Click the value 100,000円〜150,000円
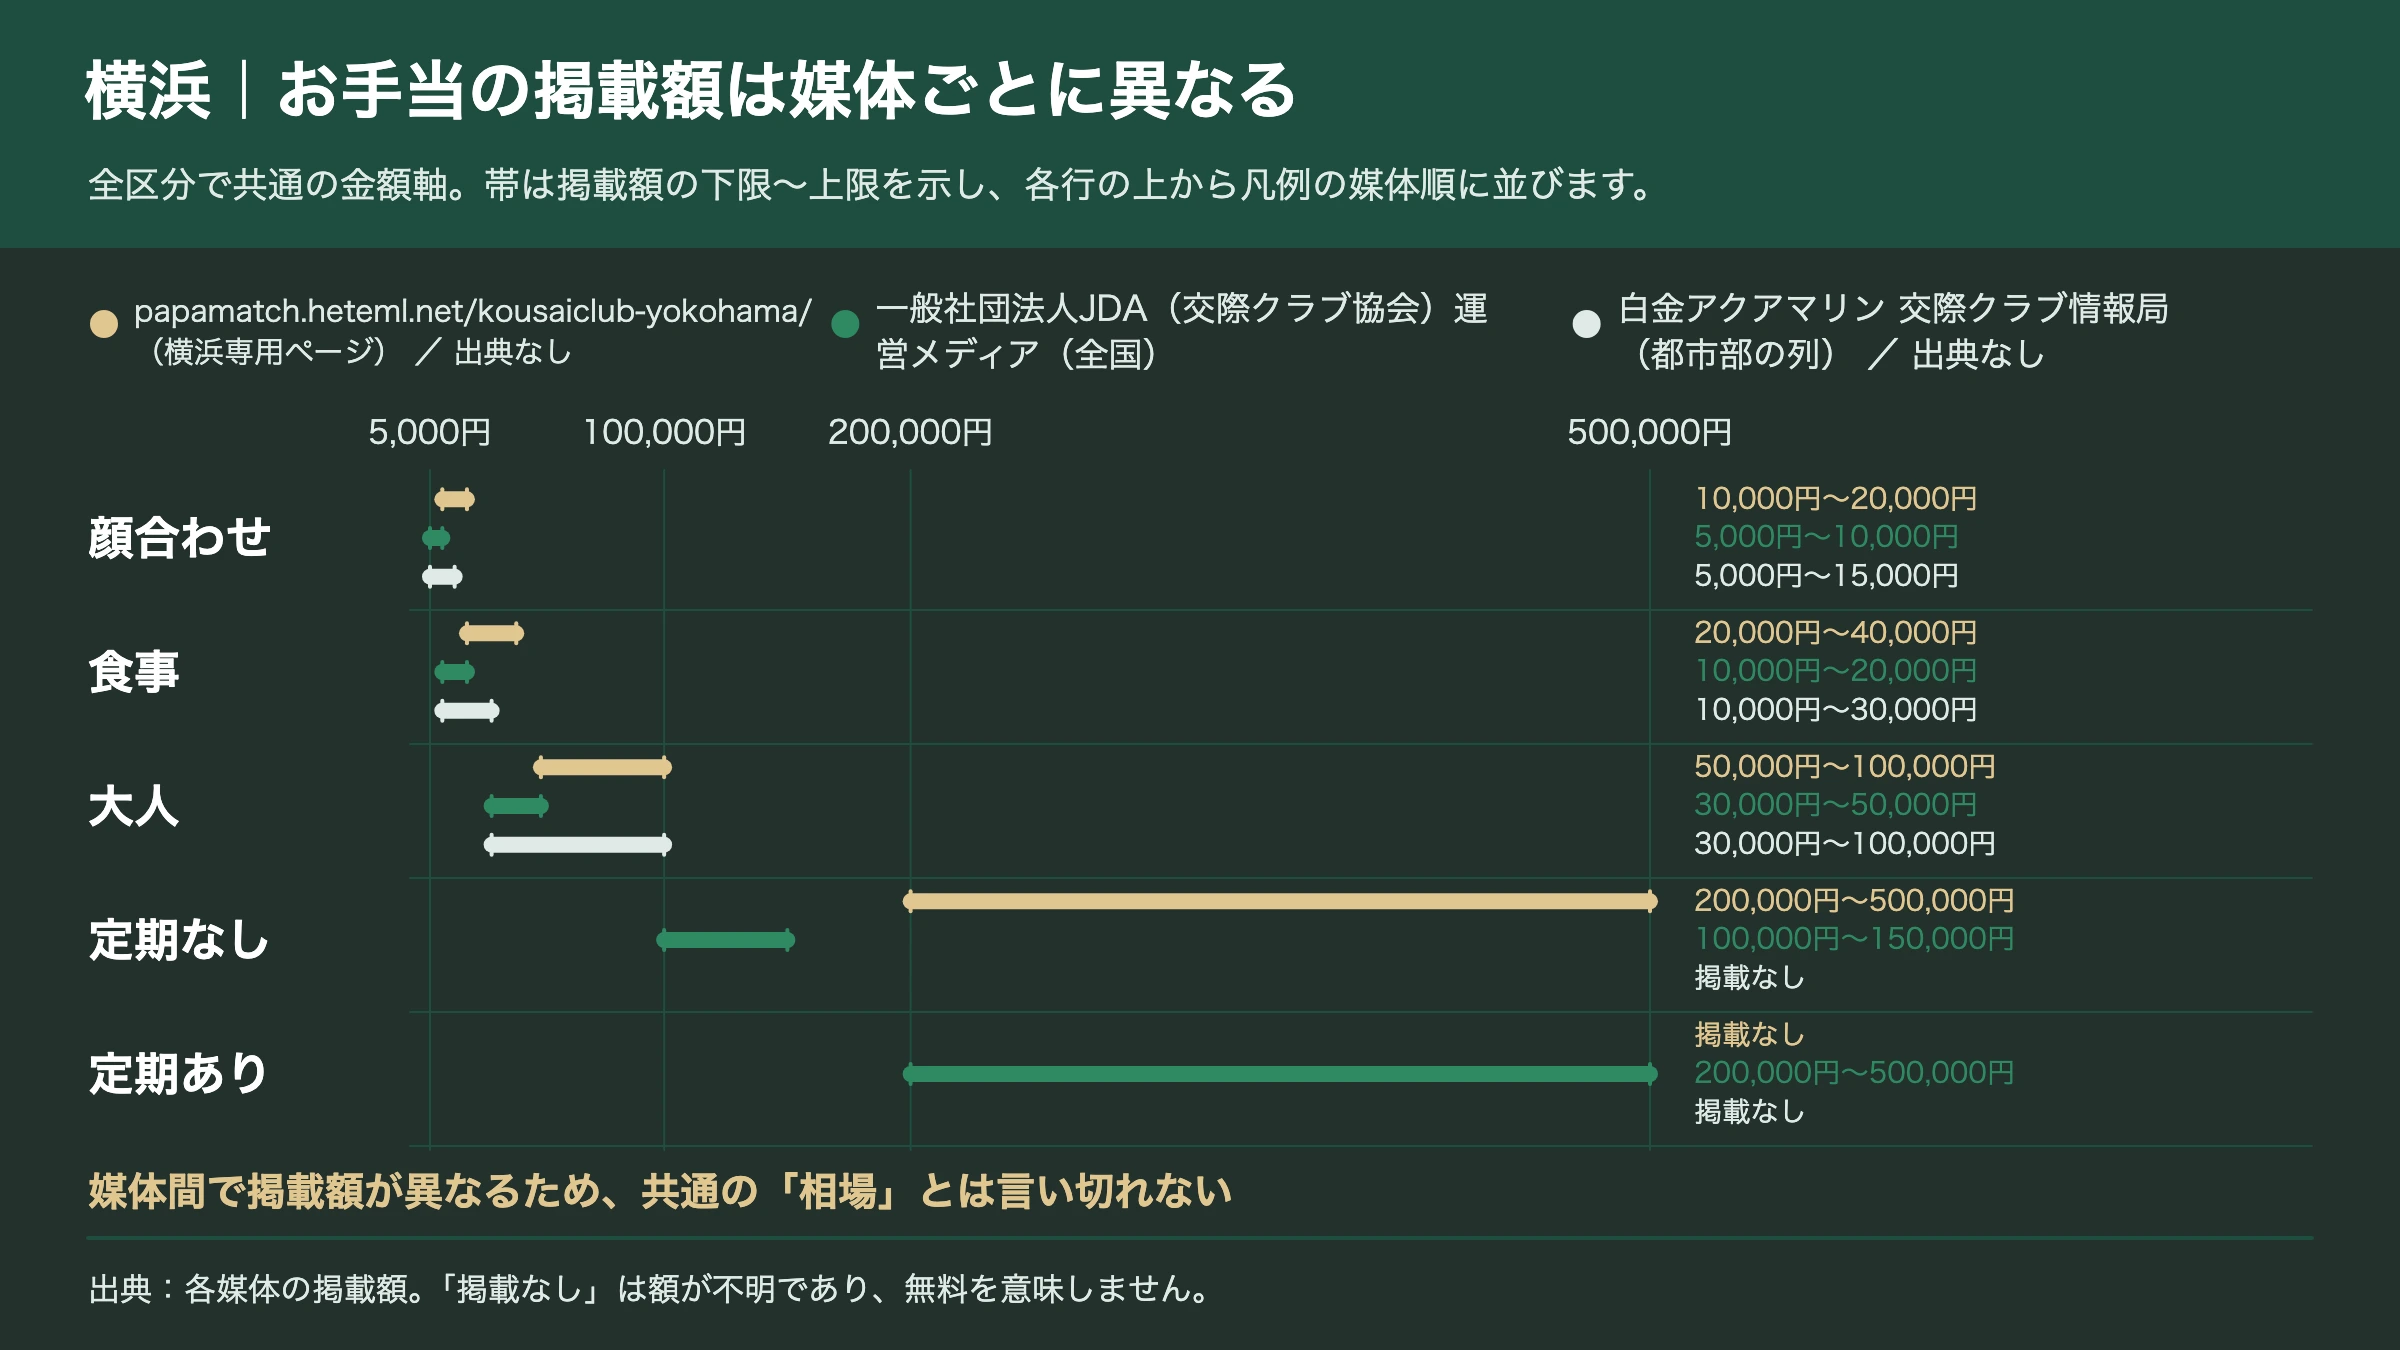The width and height of the screenshot is (2400, 1350). click(x=1854, y=938)
